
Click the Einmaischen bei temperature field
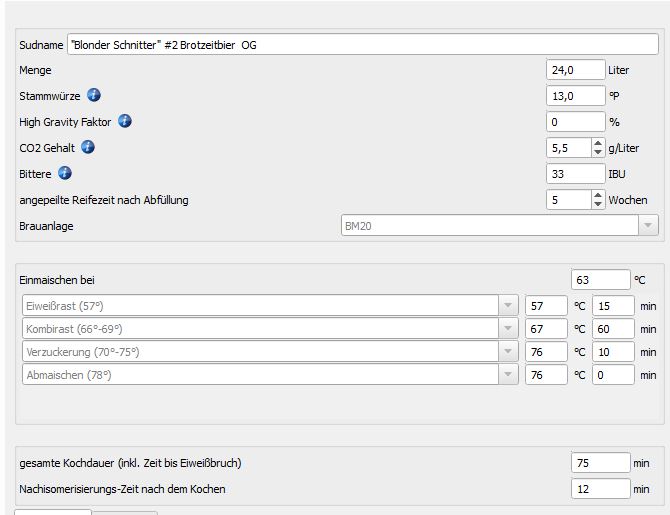coord(600,280)
